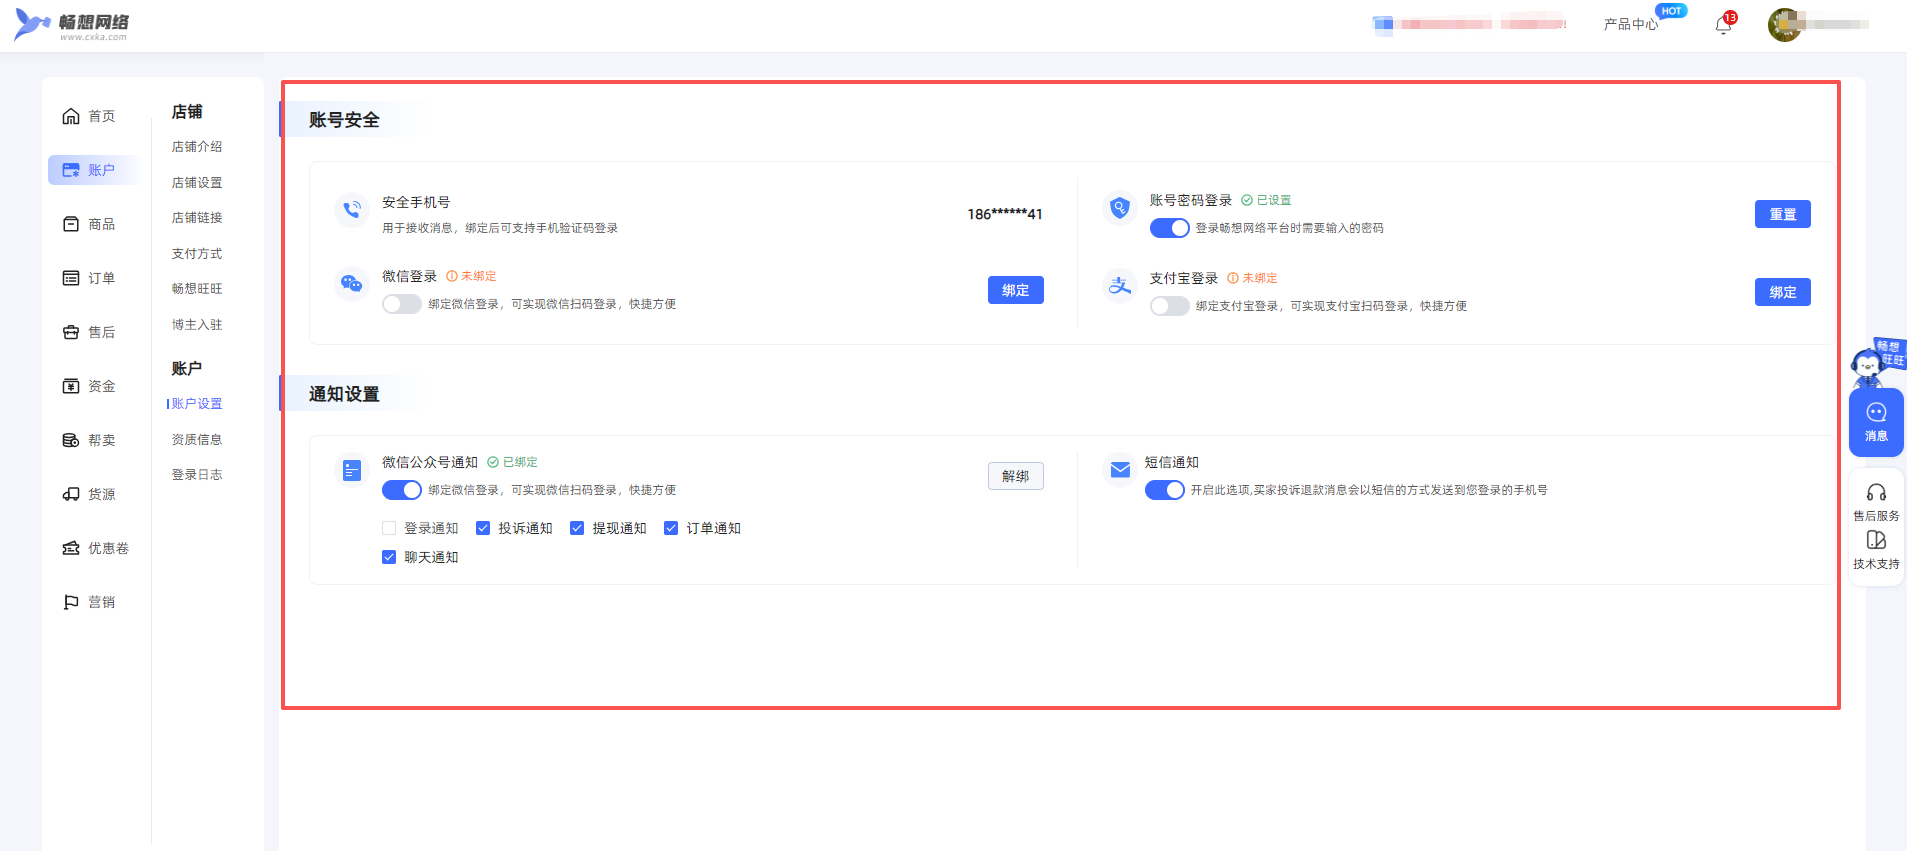Click the 售后服务 headset icon
This screenshot has height=851, width=1907.
click(1876, 493)
